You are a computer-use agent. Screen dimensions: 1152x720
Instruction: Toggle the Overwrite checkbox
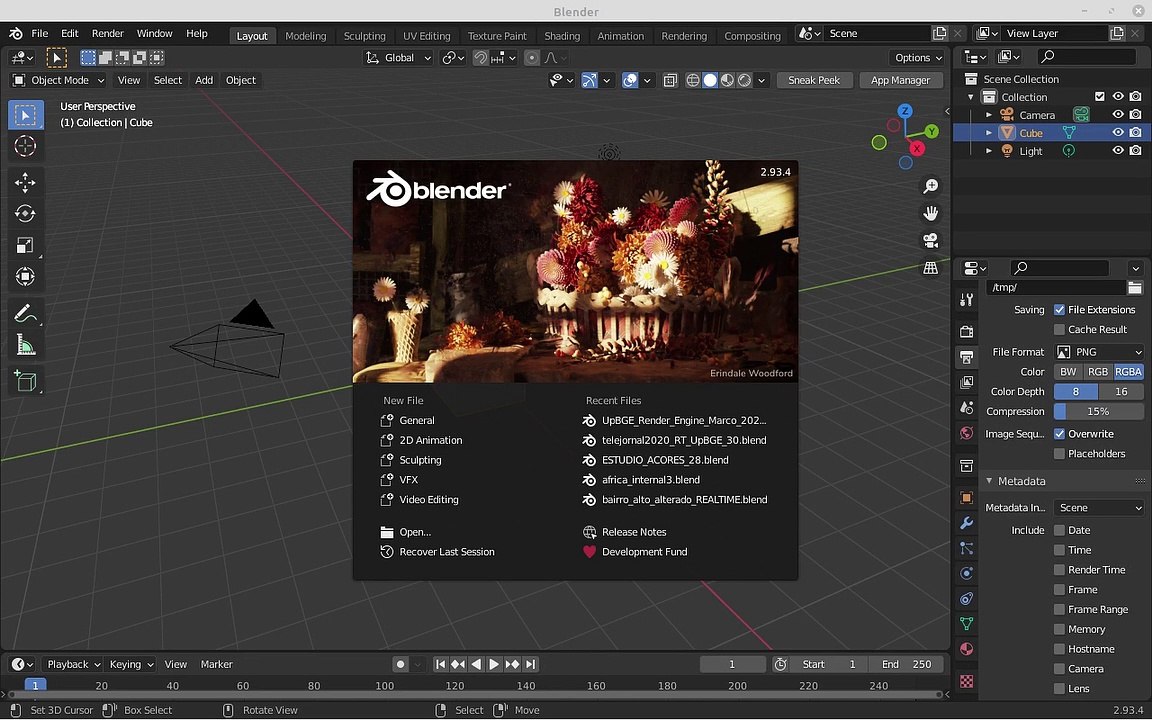[1059, 434]
